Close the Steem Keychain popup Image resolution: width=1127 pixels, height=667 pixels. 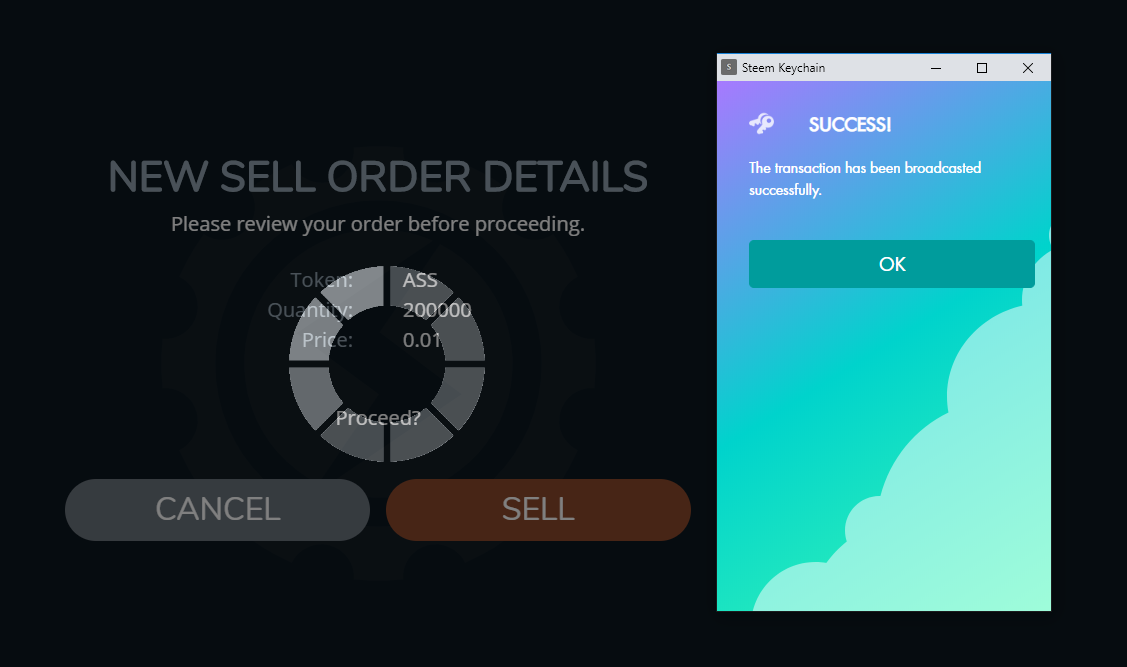[1028, 68]
